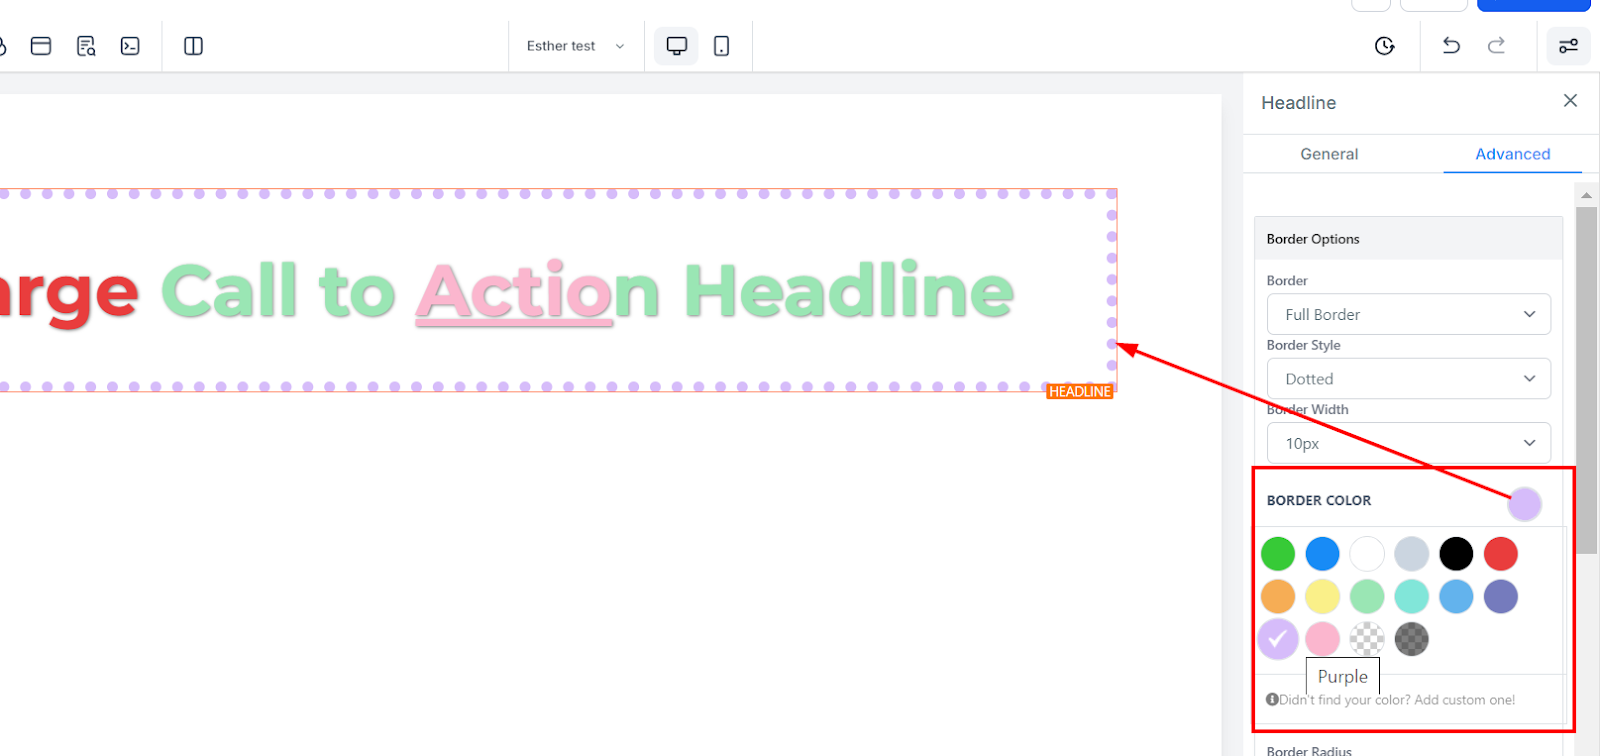Open the Esther test dropdown
1600x756 pixels.
pyautogui.click(x=575, y=46)
